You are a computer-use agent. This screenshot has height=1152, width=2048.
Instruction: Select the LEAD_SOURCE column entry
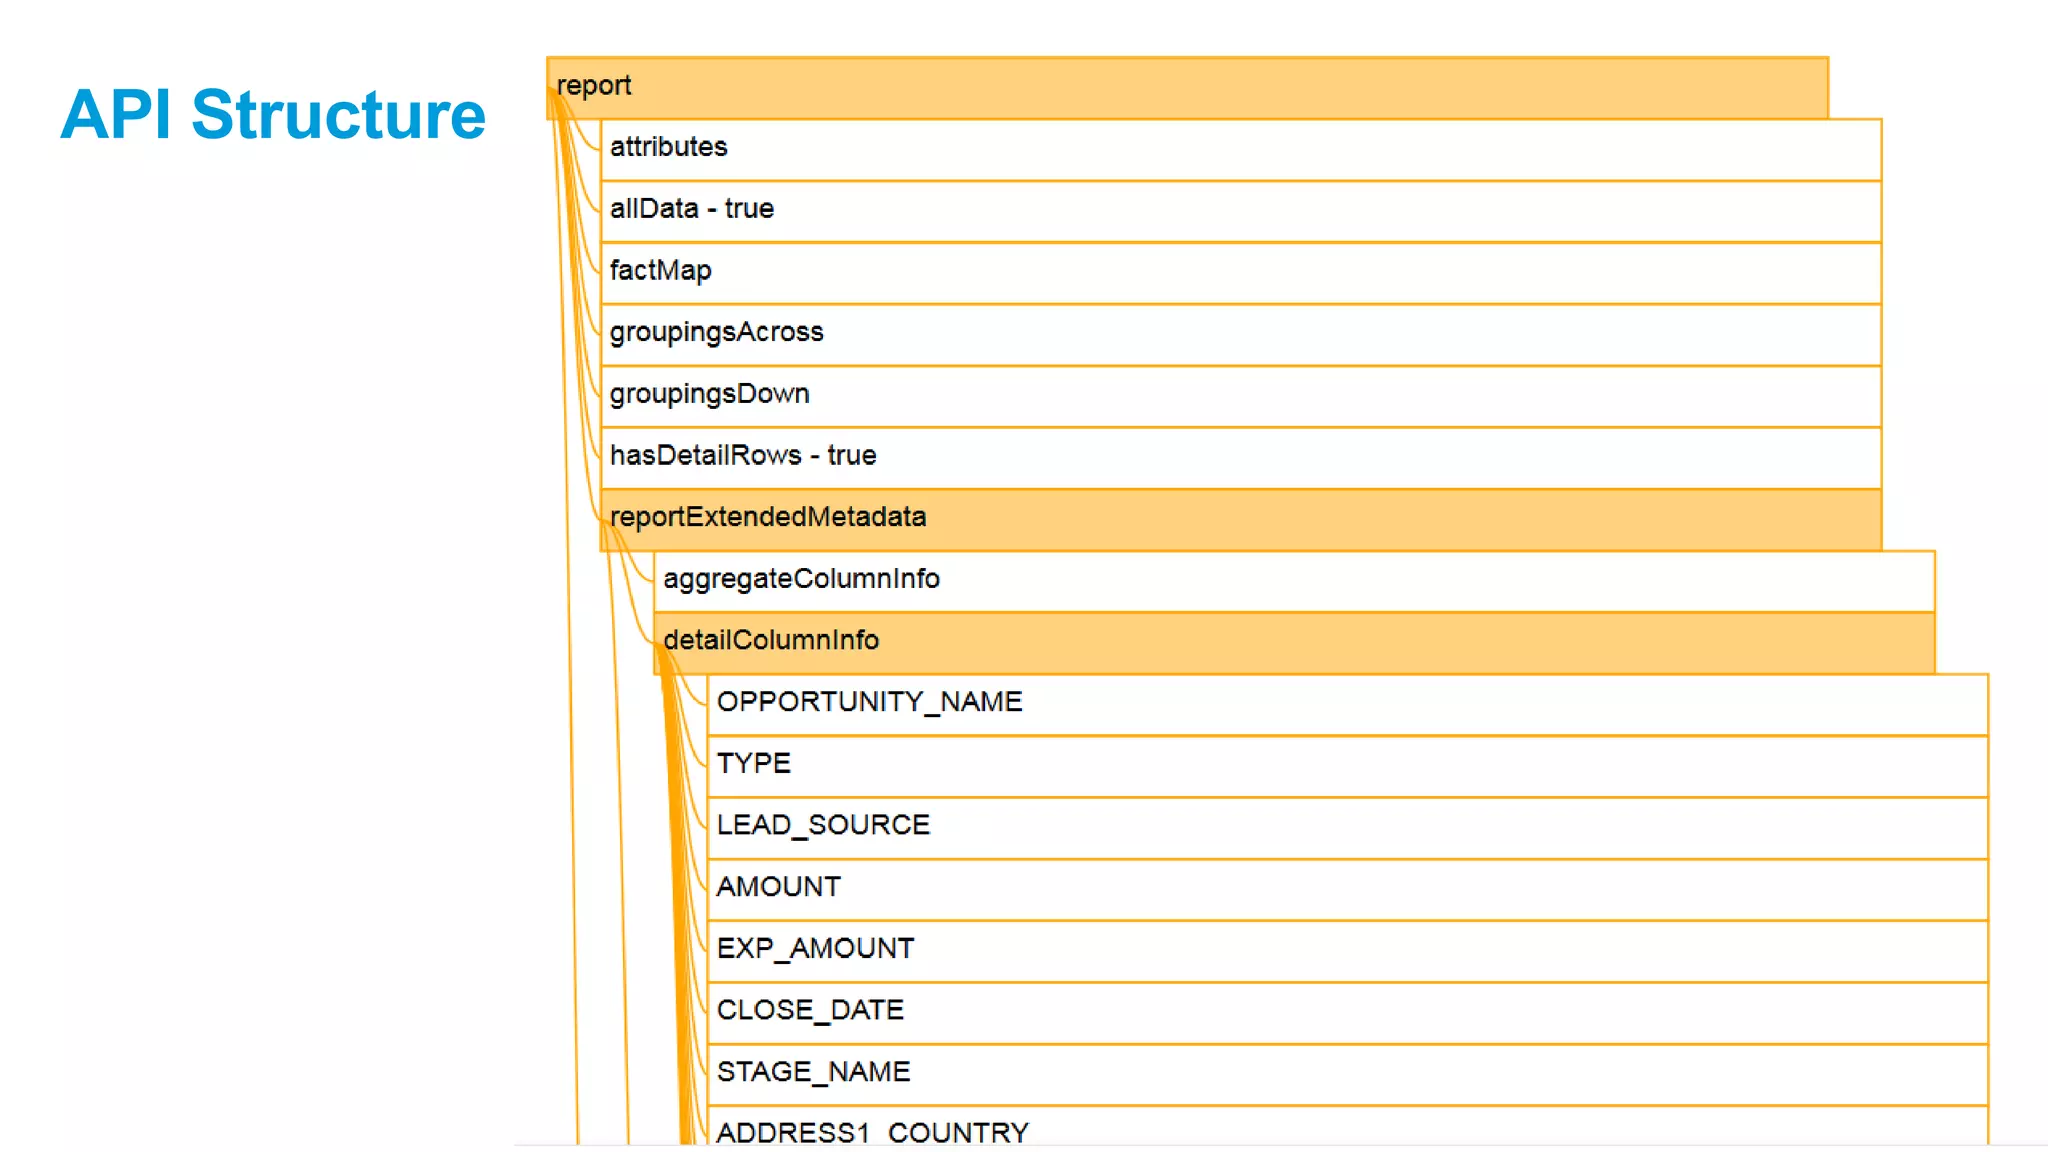coord(1348,828)
